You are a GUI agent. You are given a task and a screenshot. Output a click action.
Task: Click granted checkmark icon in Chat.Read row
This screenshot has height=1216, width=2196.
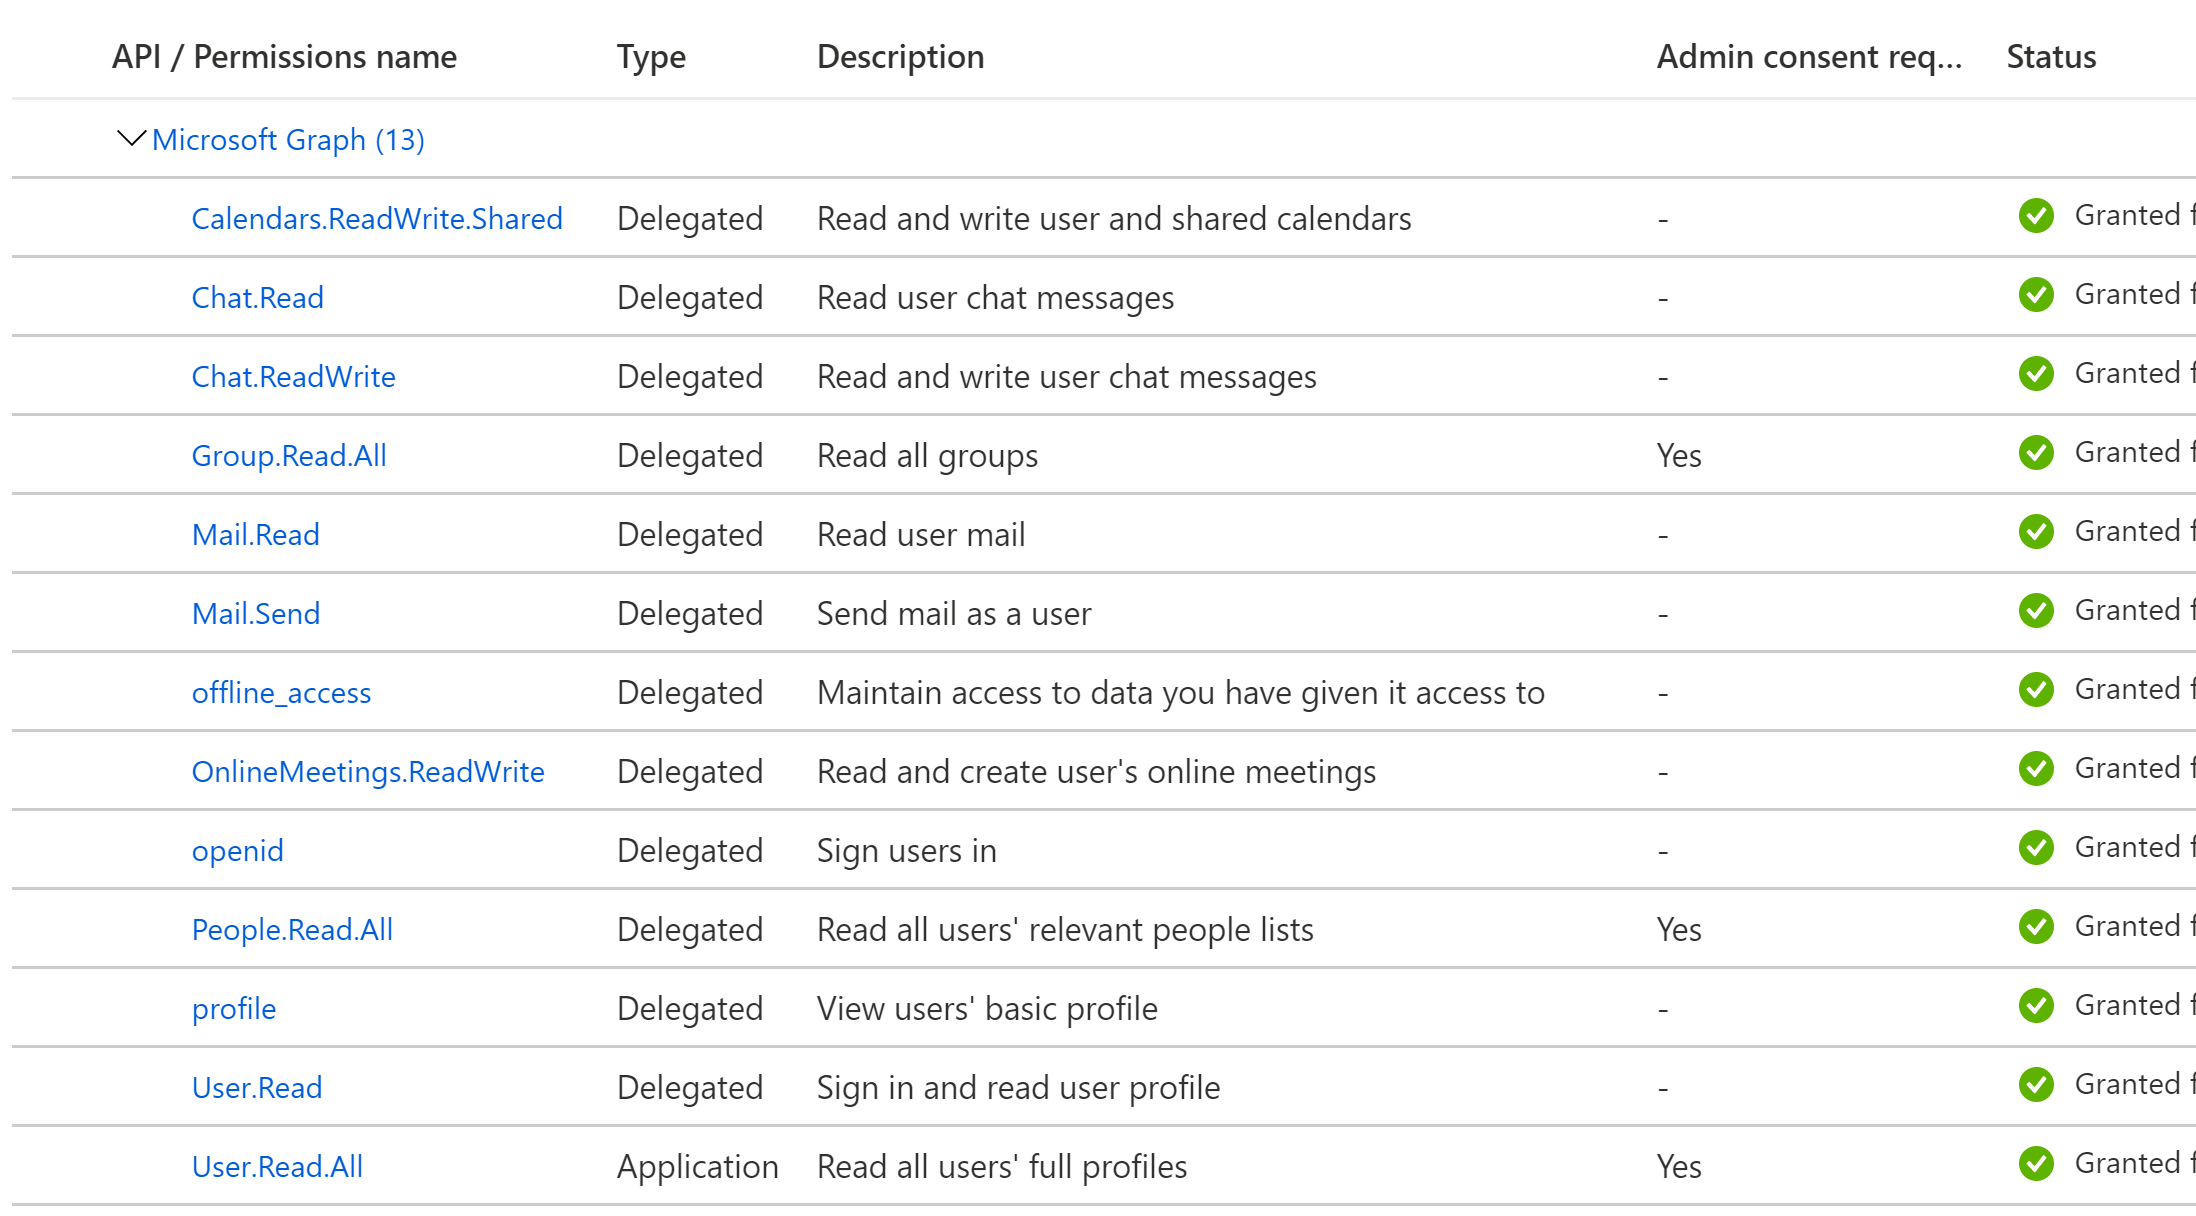[2036, 294]
